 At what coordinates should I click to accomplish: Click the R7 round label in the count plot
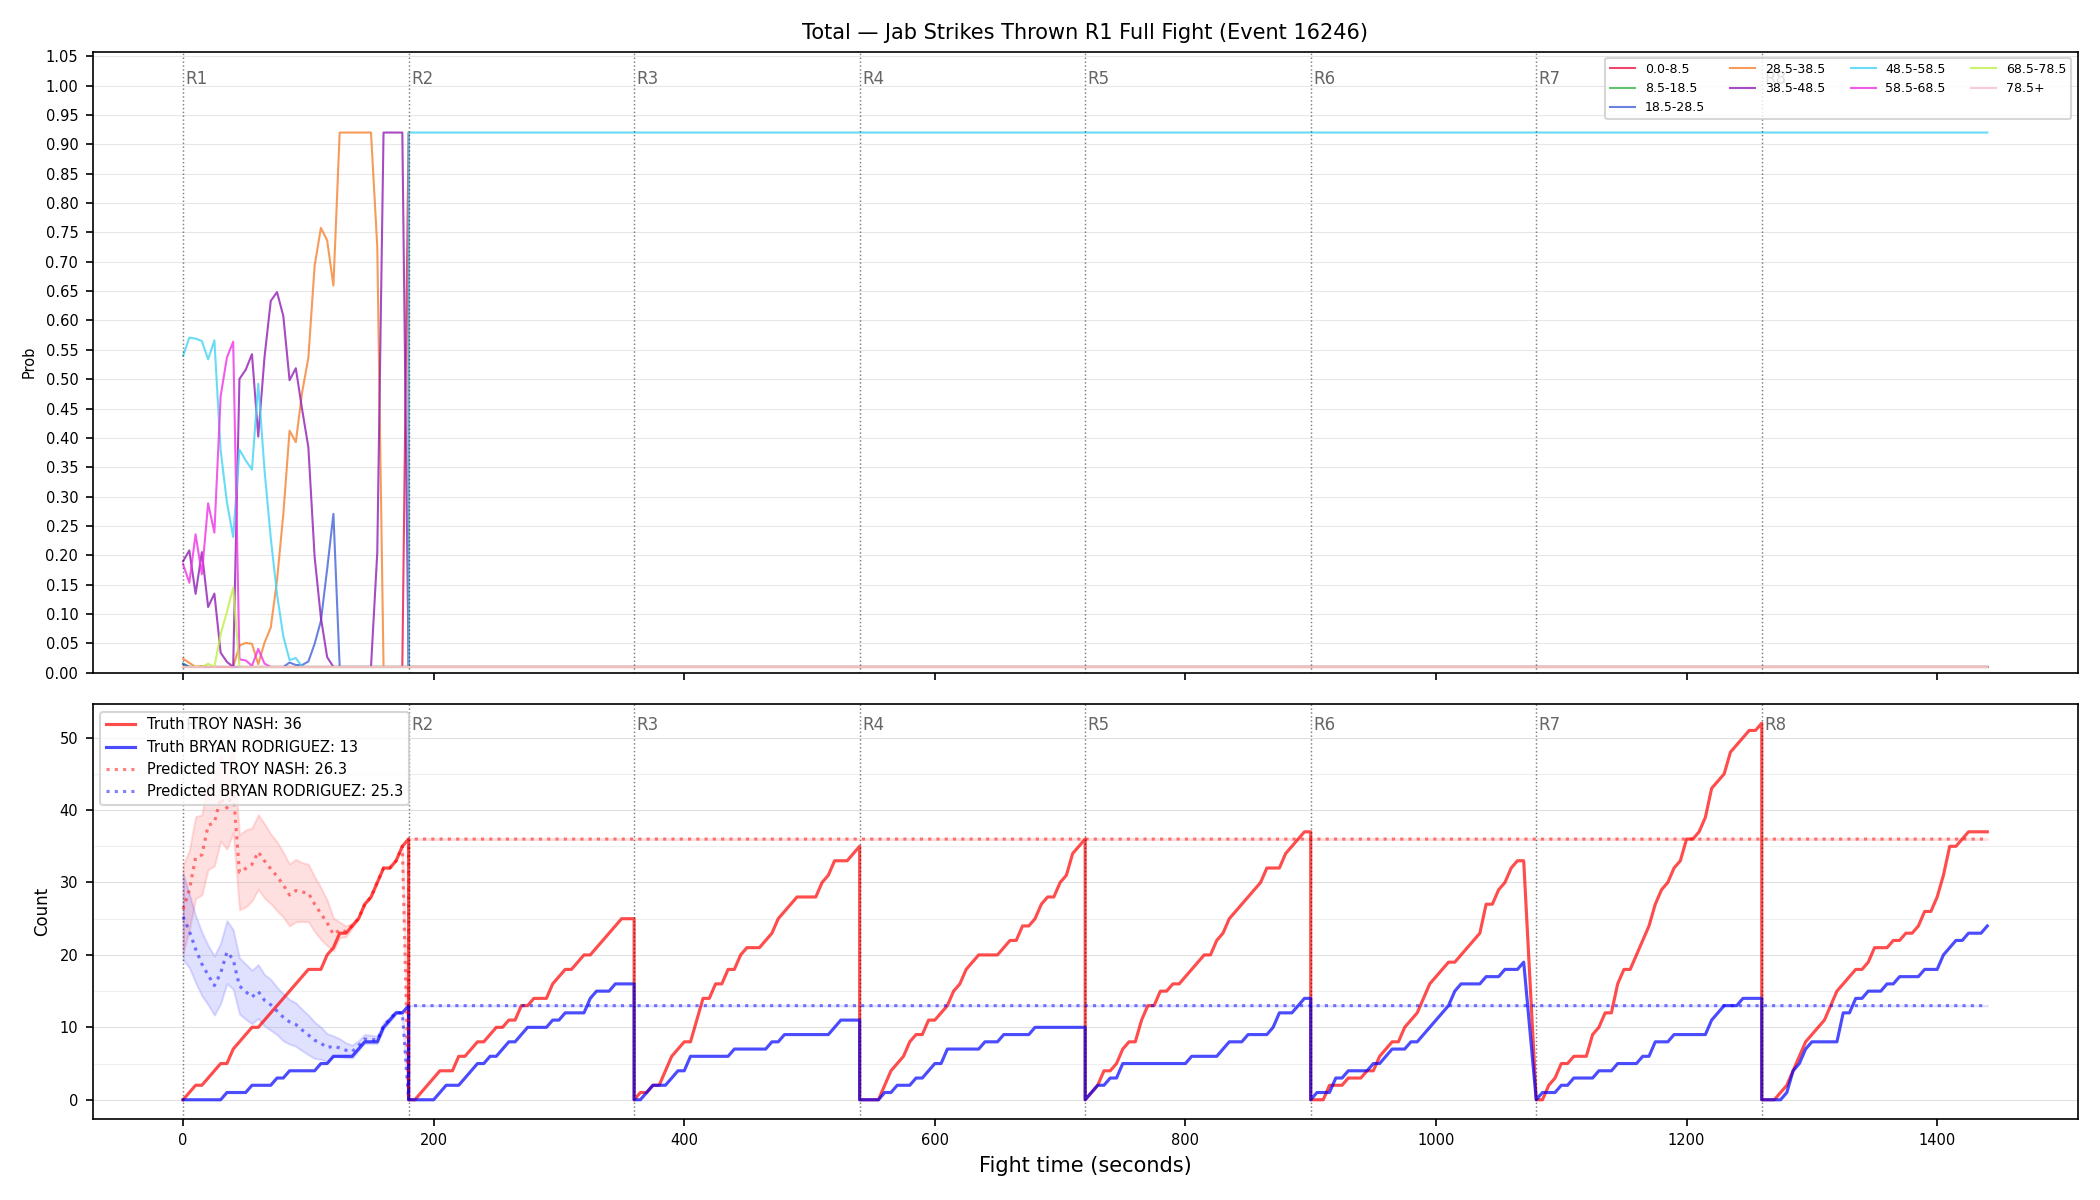point(1549,724)
